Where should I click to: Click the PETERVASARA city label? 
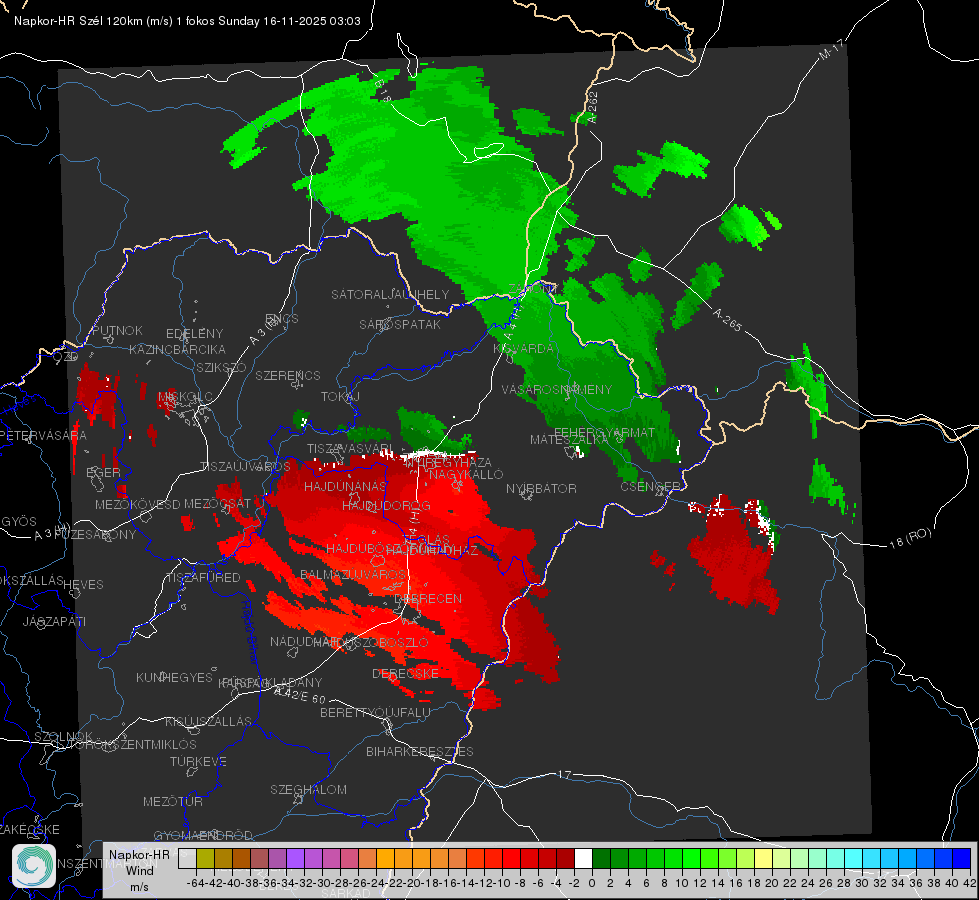click(44, 435)
